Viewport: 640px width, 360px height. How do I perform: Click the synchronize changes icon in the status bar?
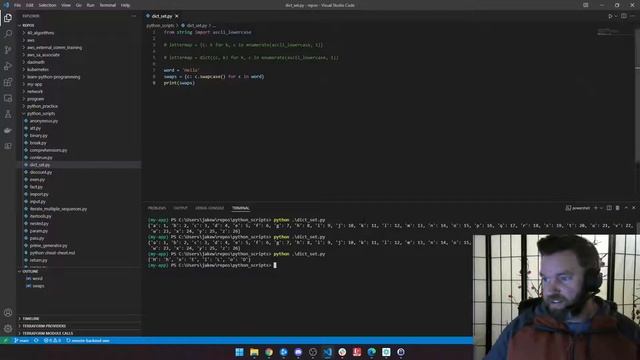click(36, 340)
